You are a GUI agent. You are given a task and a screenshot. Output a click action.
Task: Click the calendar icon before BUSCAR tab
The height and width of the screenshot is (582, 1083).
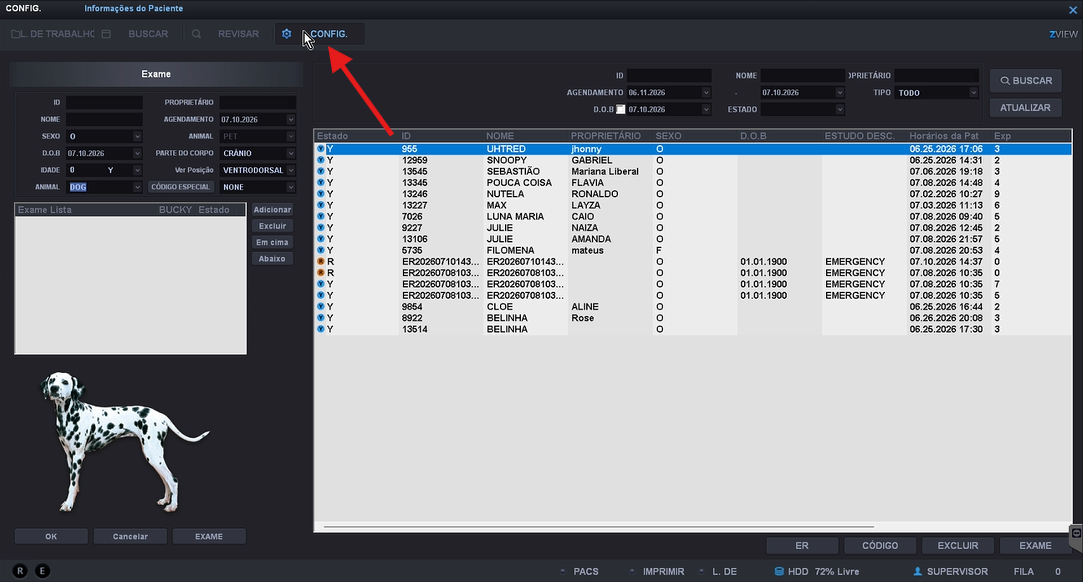click(x=106, y=34)
